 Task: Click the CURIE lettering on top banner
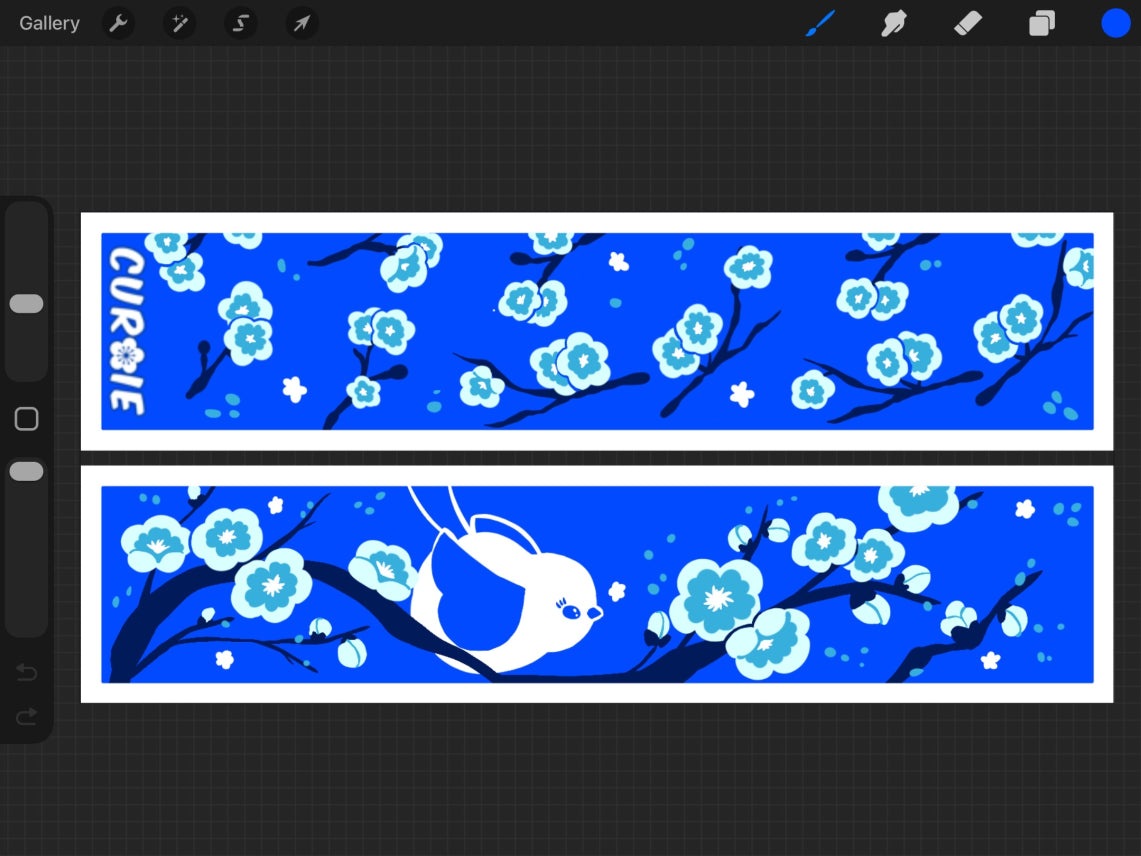tap(126, 331)
